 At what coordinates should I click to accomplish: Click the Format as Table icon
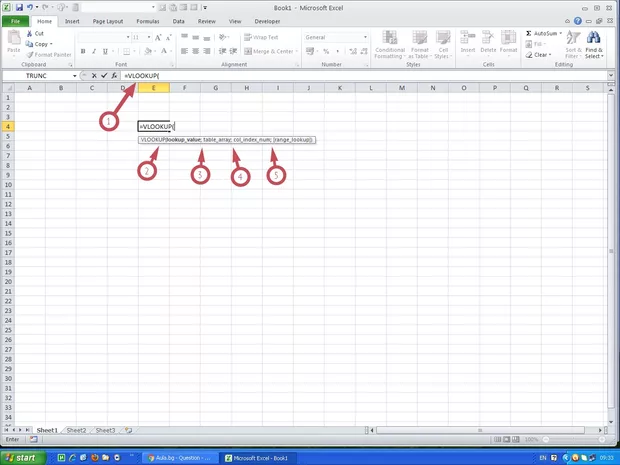click(420, 44)
